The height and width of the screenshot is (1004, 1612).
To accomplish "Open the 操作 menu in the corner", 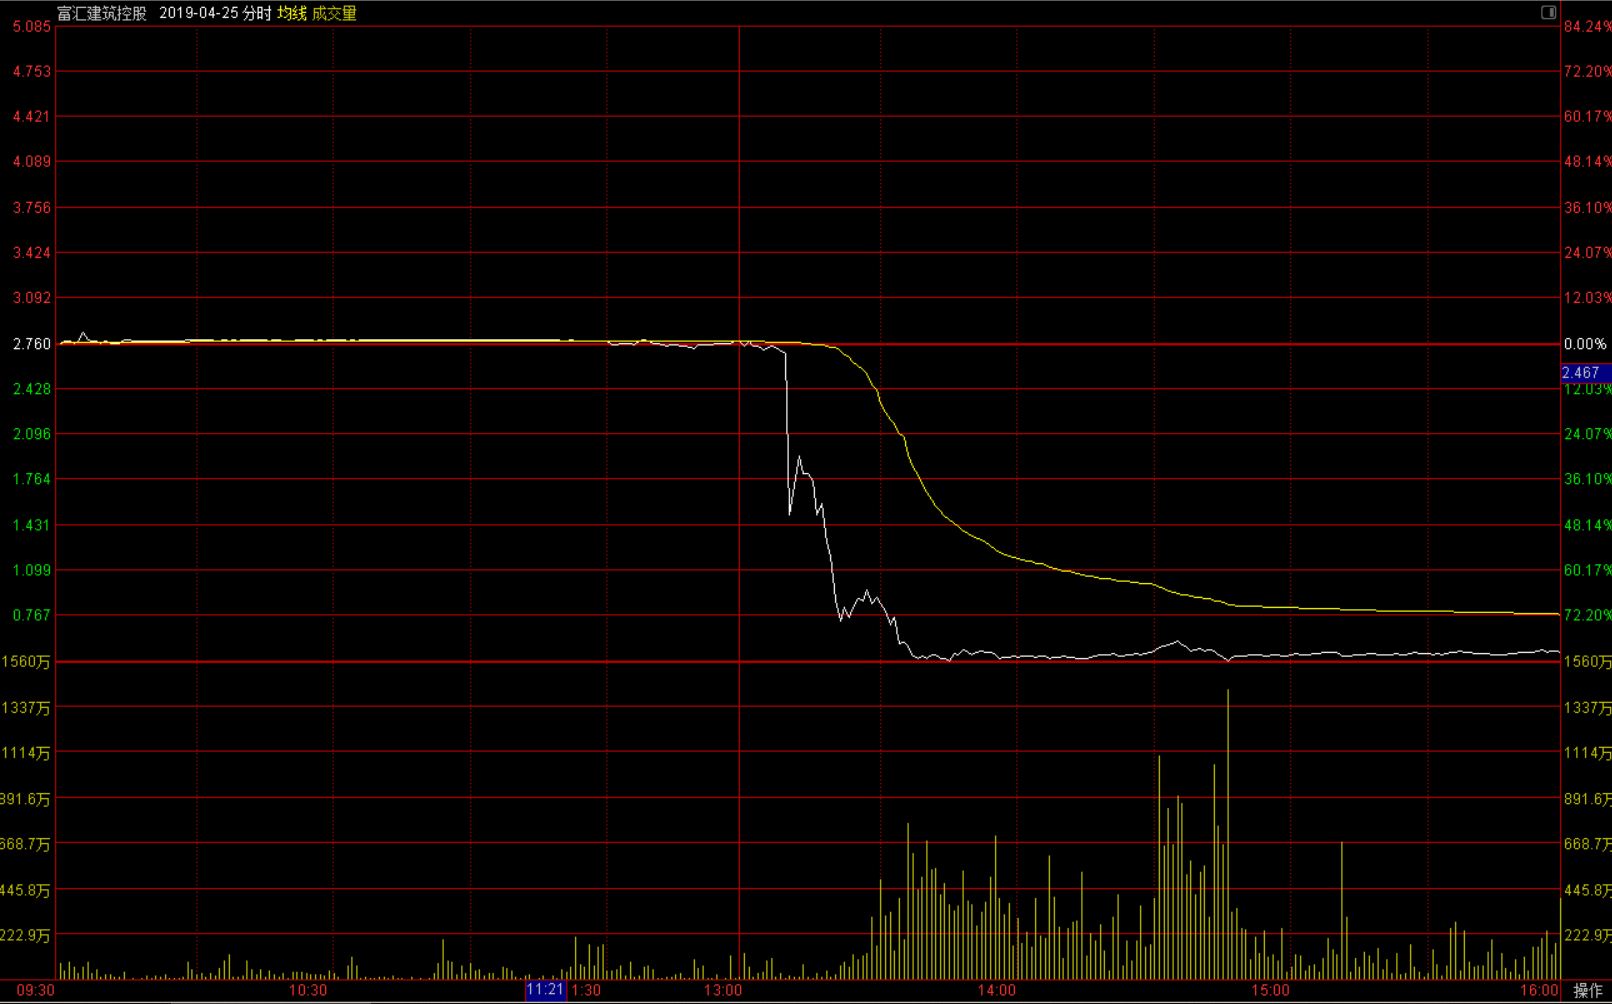I will [1587, 990].
